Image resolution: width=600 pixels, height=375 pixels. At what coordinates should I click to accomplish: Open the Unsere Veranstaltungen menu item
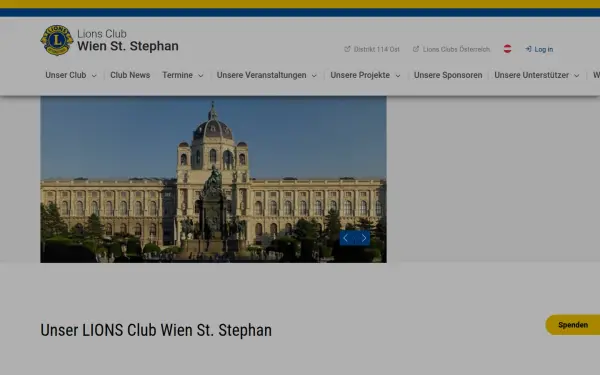coord(261,75)
